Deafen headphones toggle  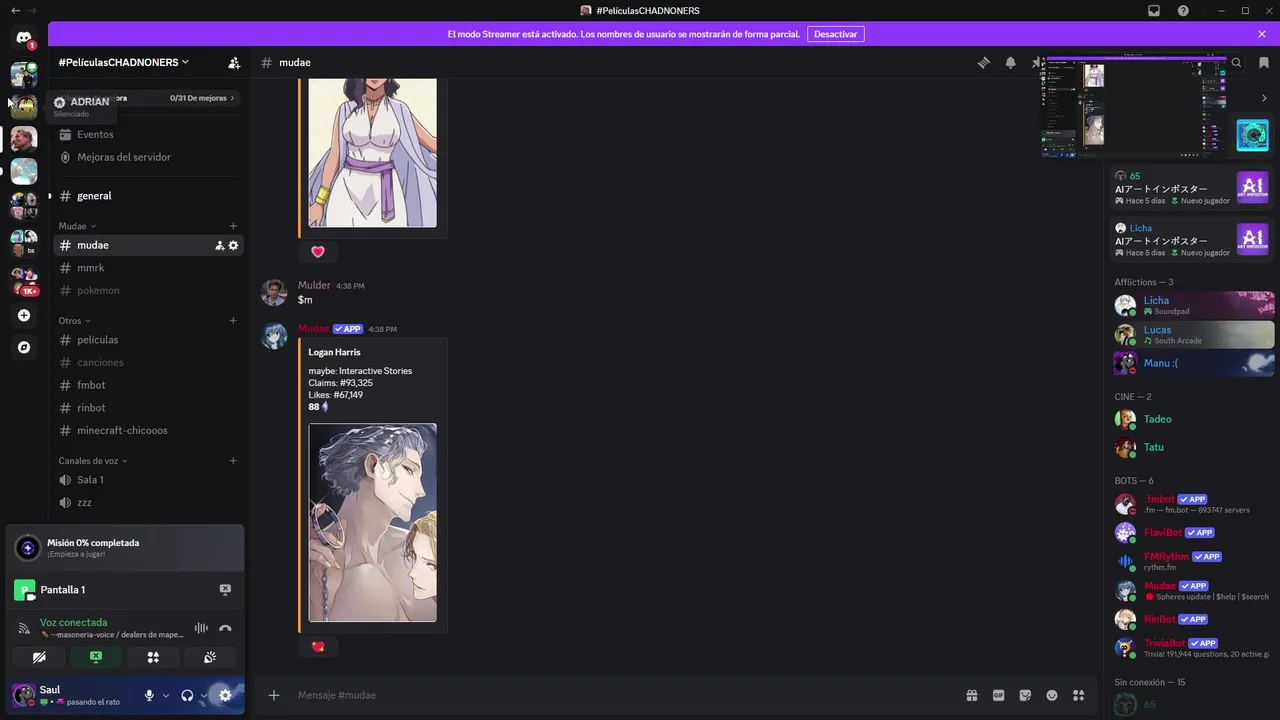187,695
